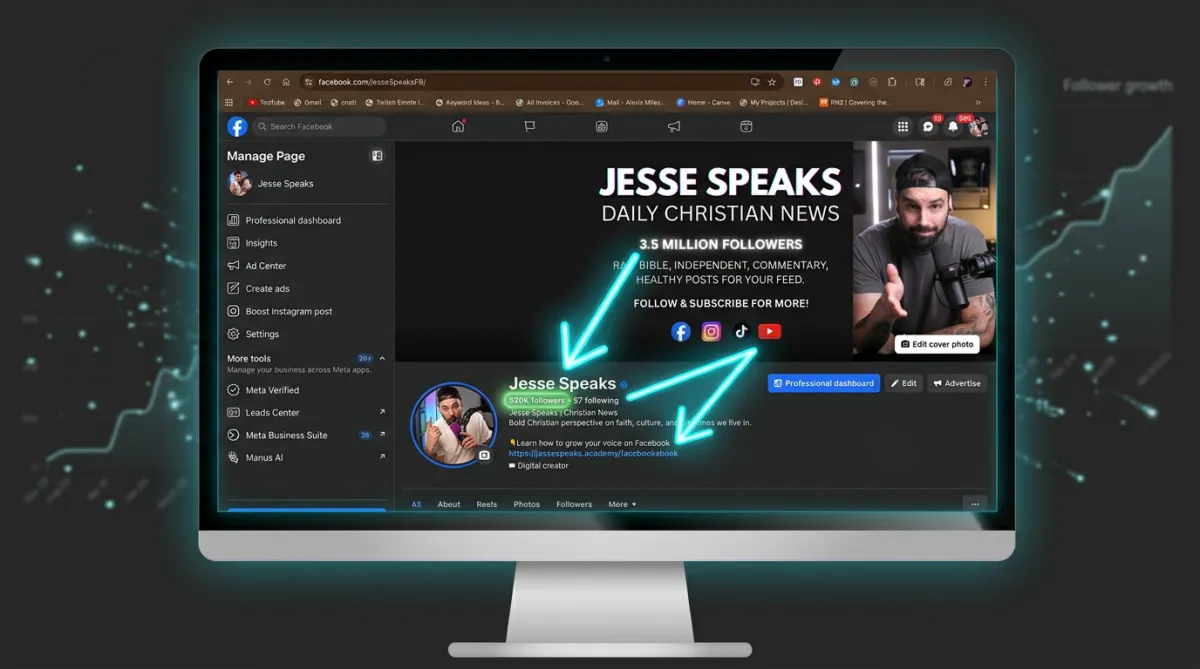The height and width of the screenshot is (669, 1200).
Task: Open the Facebook icon on the cover banner
Action: [x=681, y=332]
